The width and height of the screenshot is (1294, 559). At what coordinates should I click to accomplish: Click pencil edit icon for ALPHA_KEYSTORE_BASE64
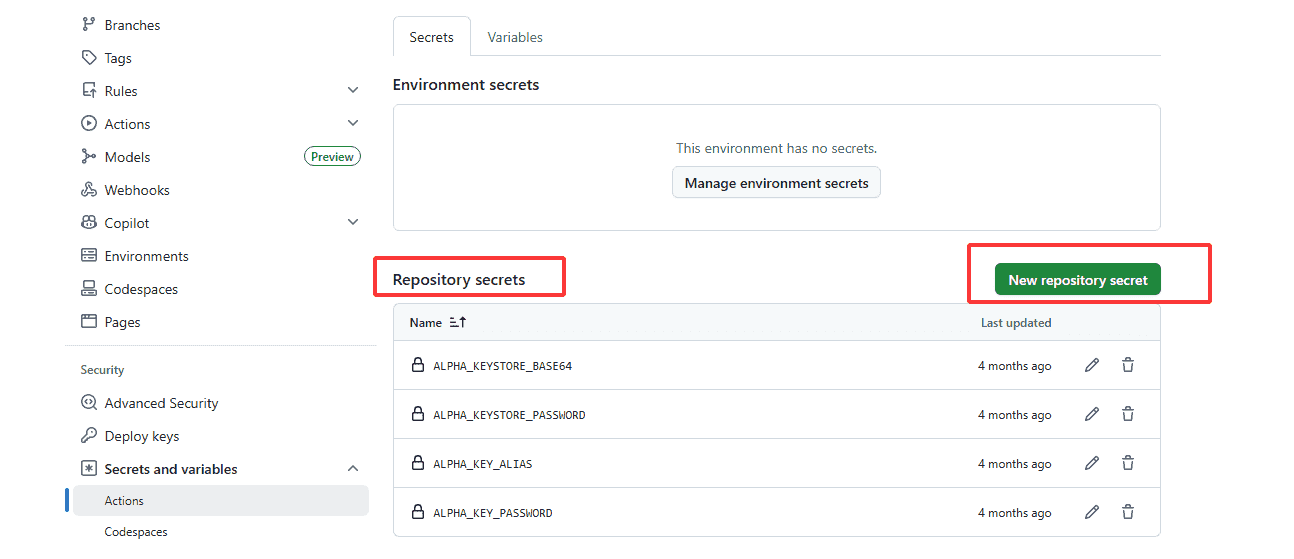1092,366
